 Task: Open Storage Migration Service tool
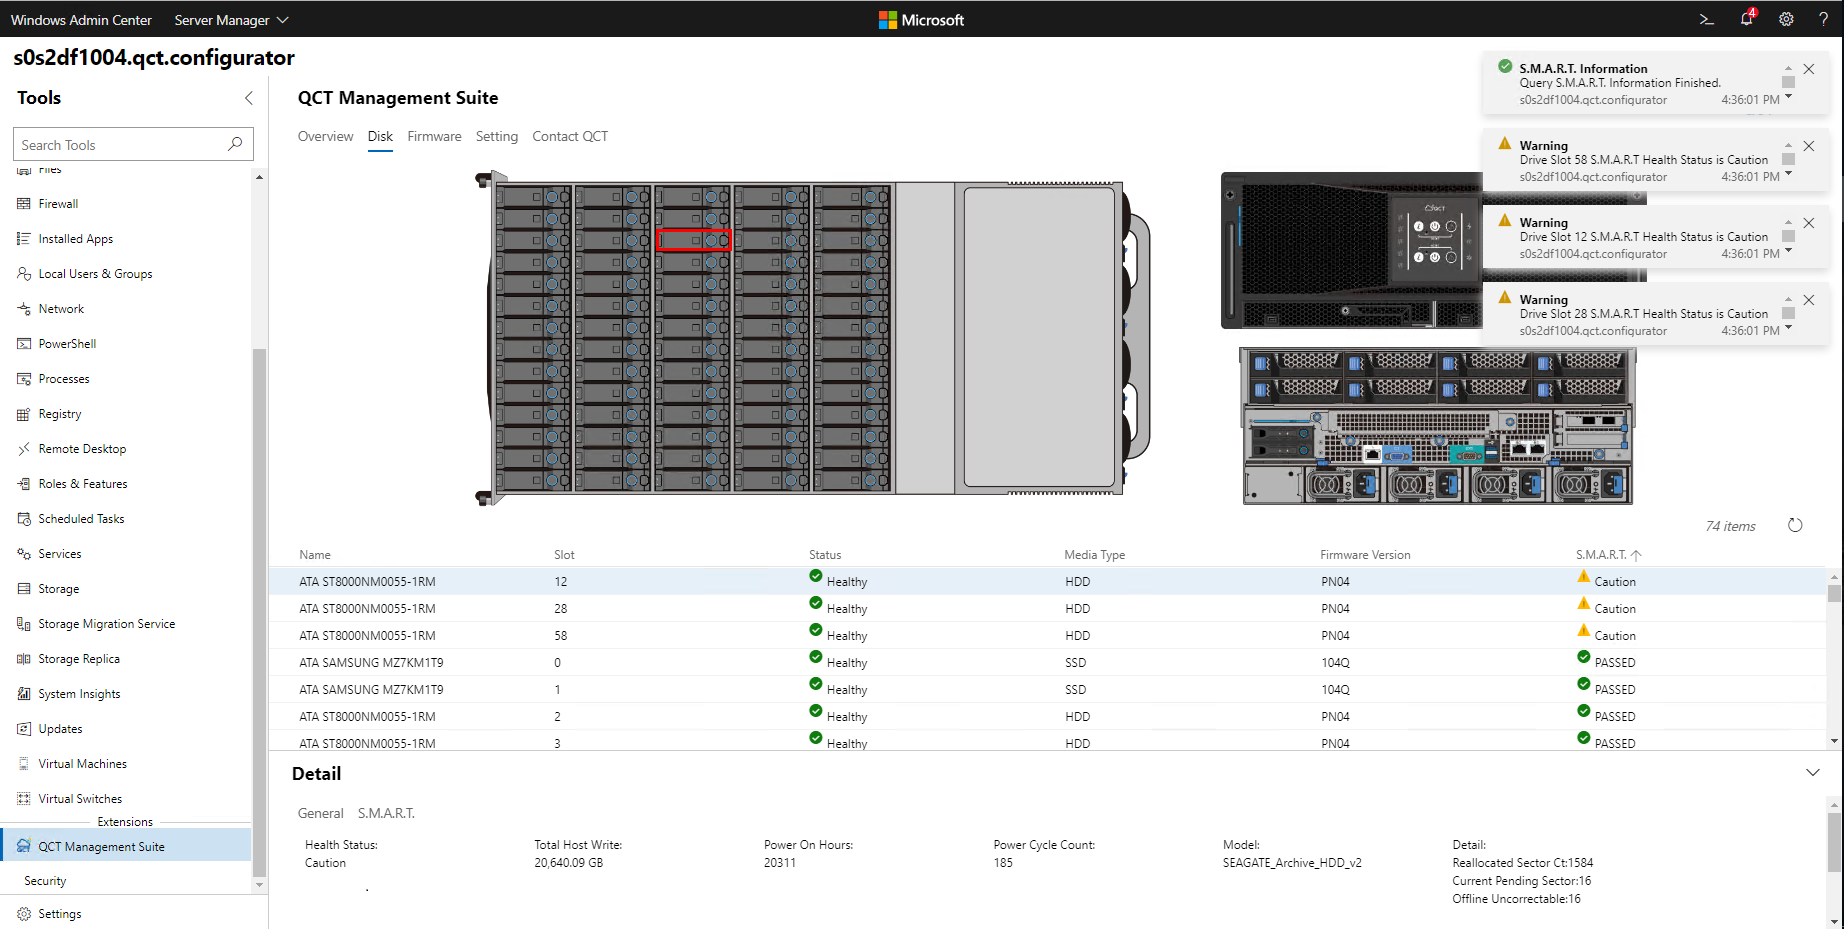[x=106, y=624]
